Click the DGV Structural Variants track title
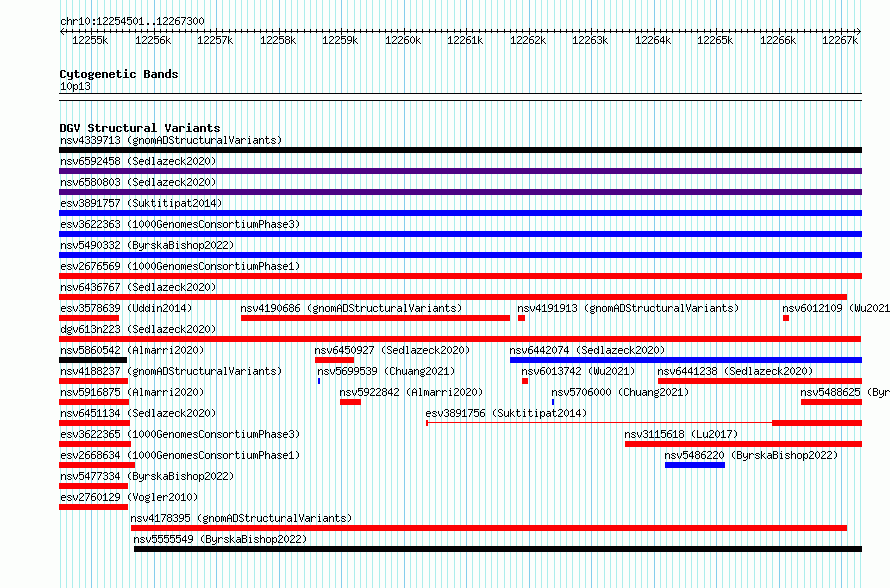Viewport: 890px width, 588px height. click(140, 128)
